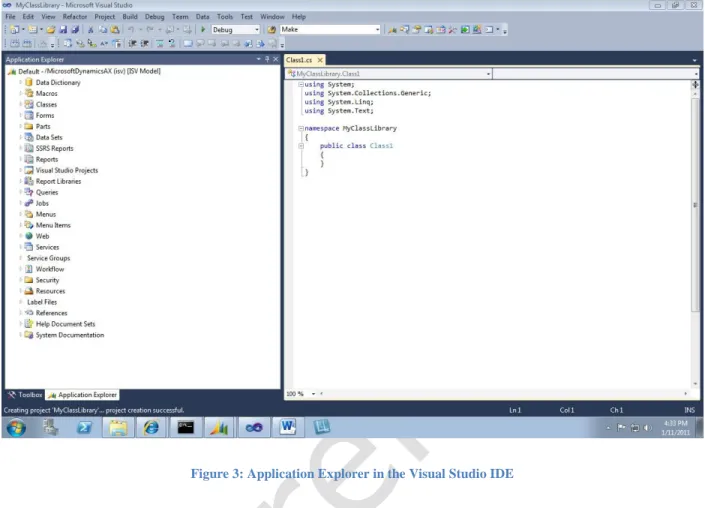Open the Tools menu
This screenshot has height=508, width=705.
click(x=225, y=17)
